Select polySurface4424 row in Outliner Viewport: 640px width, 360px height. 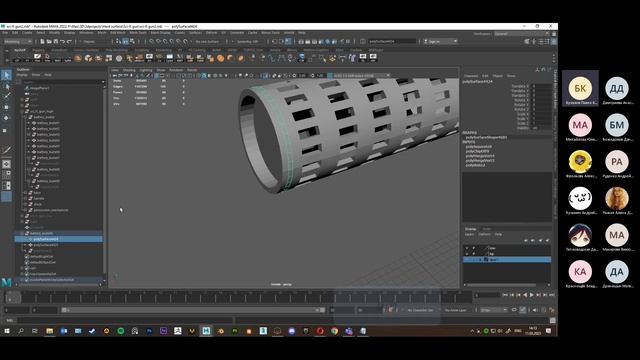59,239
